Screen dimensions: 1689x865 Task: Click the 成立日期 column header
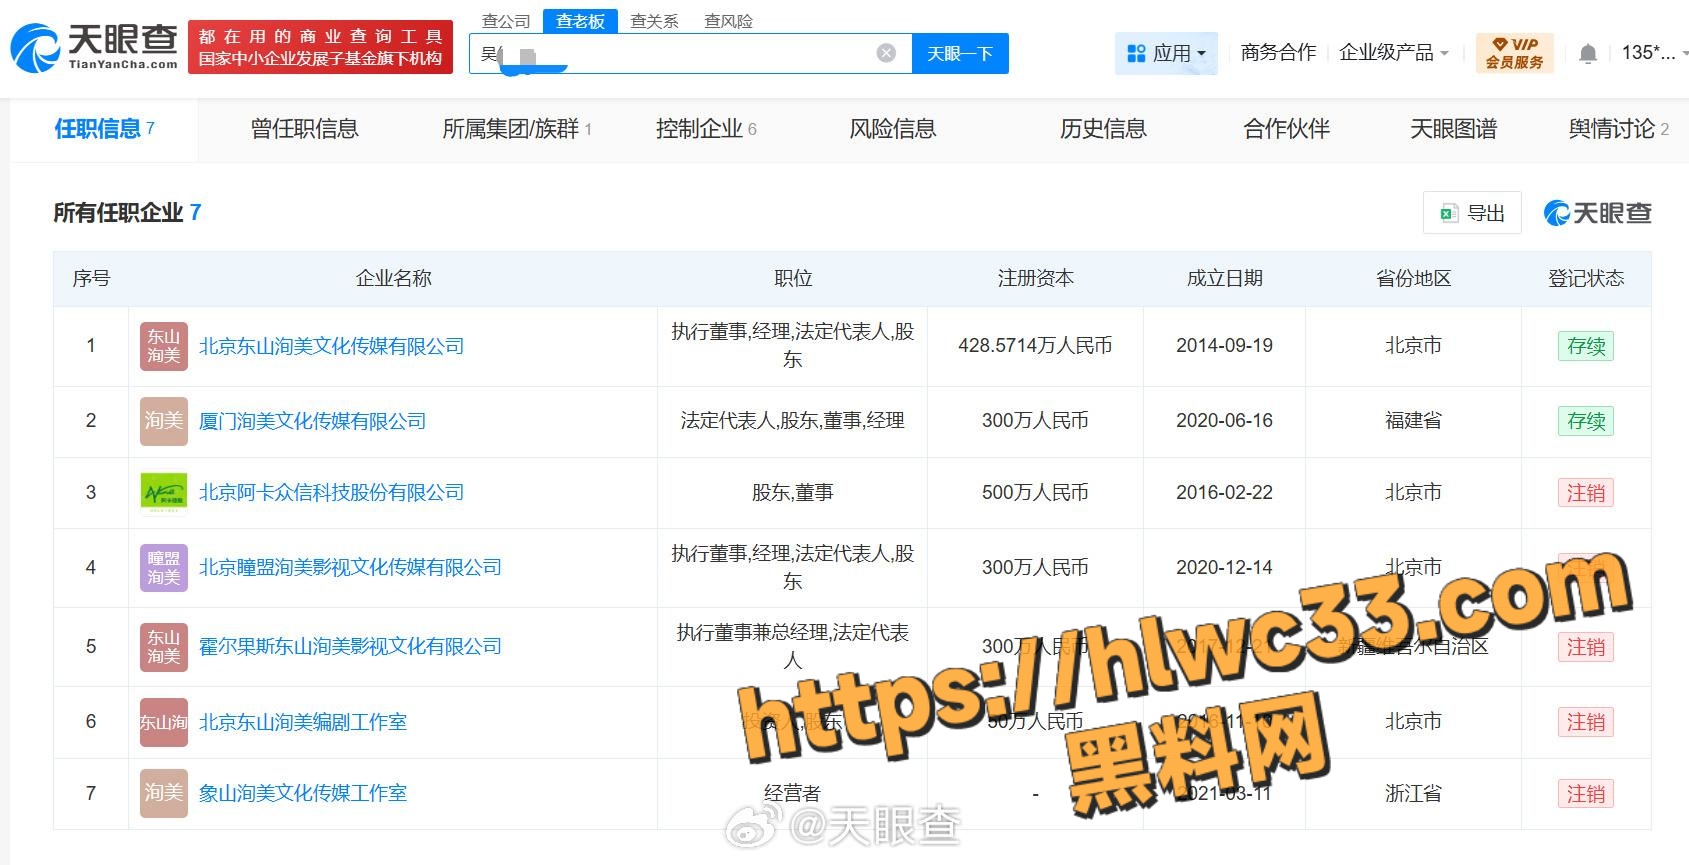pyautogui.click(x=1224, y=278)
